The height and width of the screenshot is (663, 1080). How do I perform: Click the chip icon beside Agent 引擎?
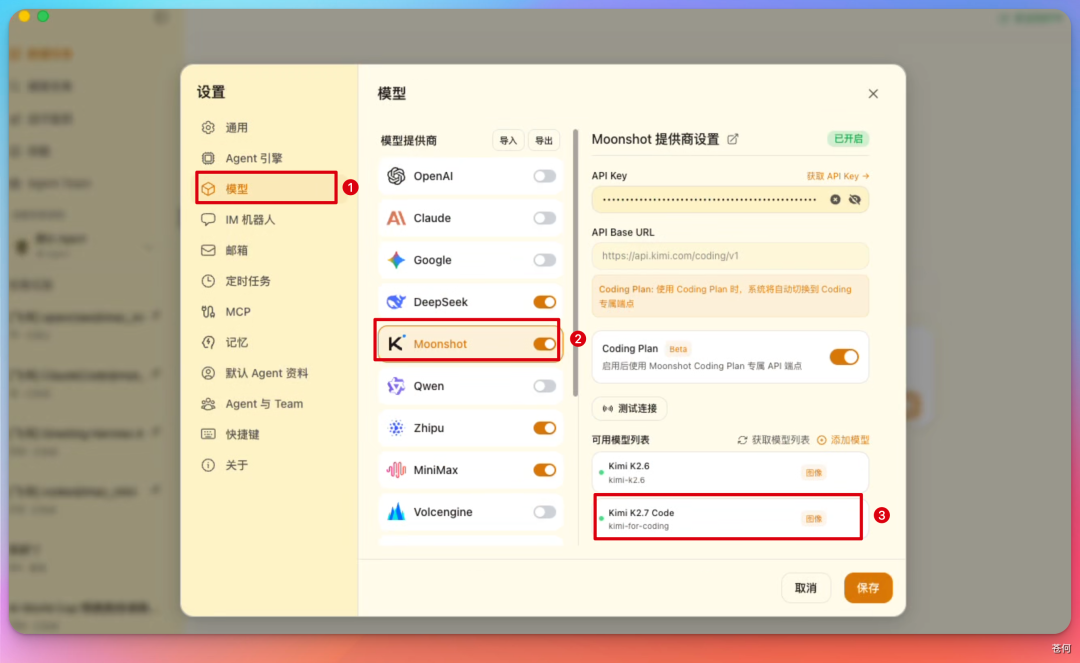(x=208, y=158)
